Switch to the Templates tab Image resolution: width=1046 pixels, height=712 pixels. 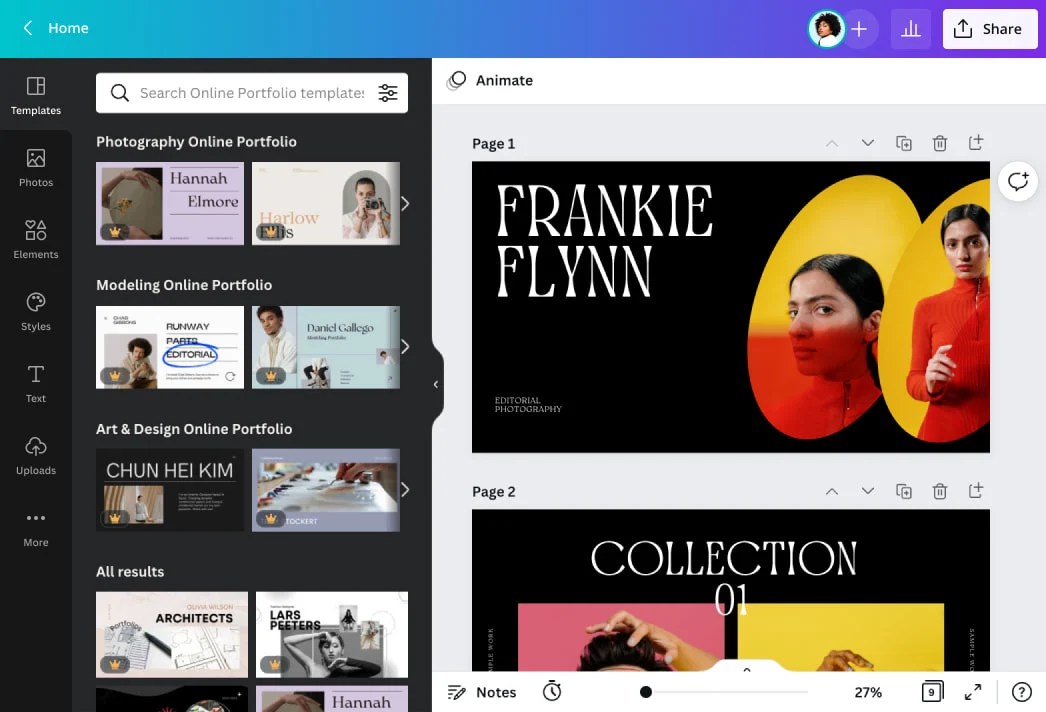[x=36, y=94]
